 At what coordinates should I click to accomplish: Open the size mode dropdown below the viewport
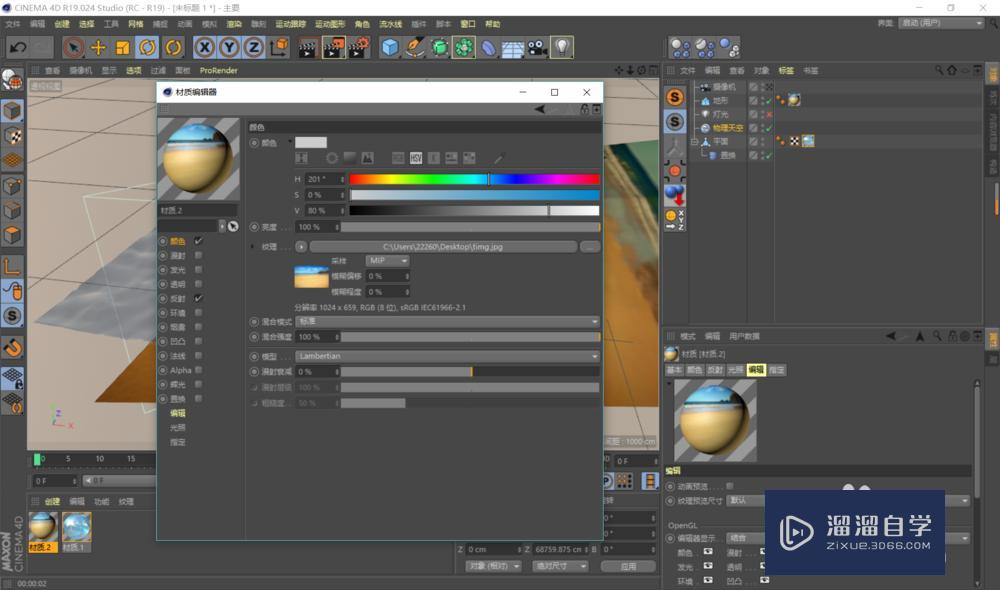pyautogui.click(x=560, y=566)
